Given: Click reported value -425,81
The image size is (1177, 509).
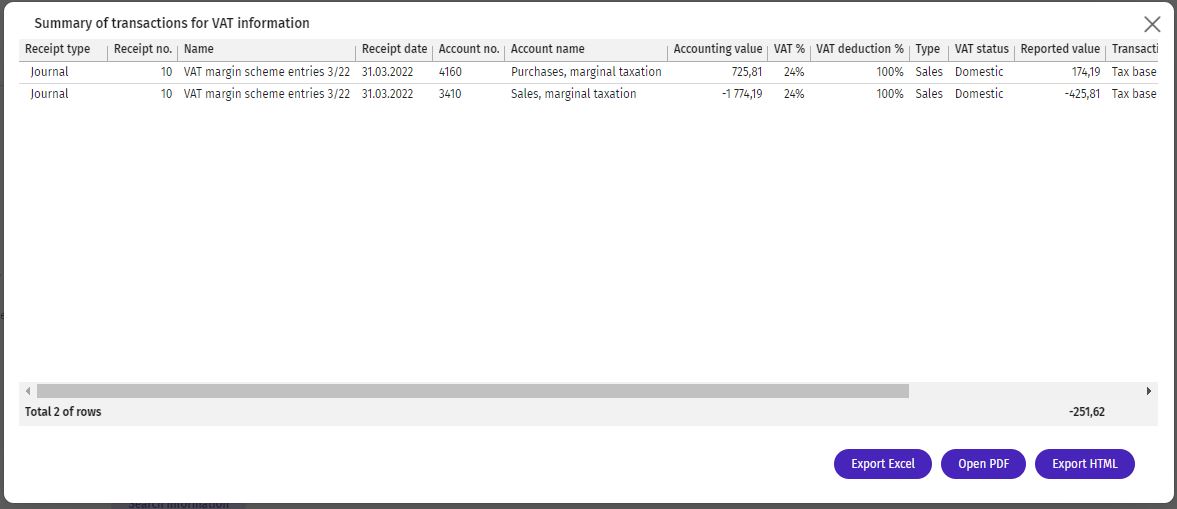Looking at the screenshot, I should 1082,94.
